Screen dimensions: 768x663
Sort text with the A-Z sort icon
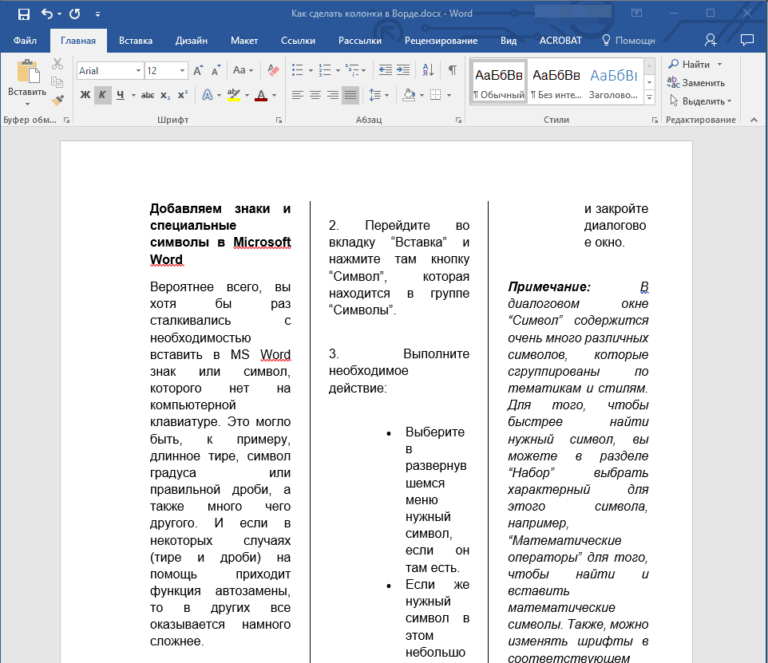coord(429,71)
